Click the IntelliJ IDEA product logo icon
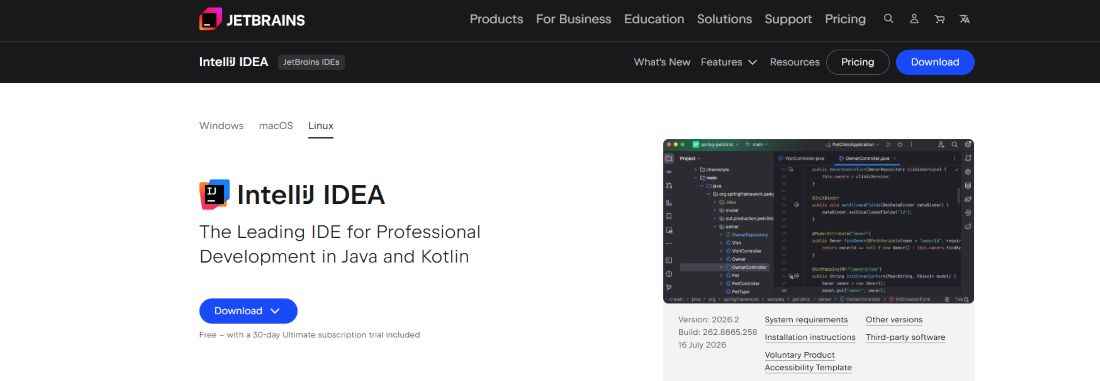The height and width of the screenshot is (381, 1100). 215,194
